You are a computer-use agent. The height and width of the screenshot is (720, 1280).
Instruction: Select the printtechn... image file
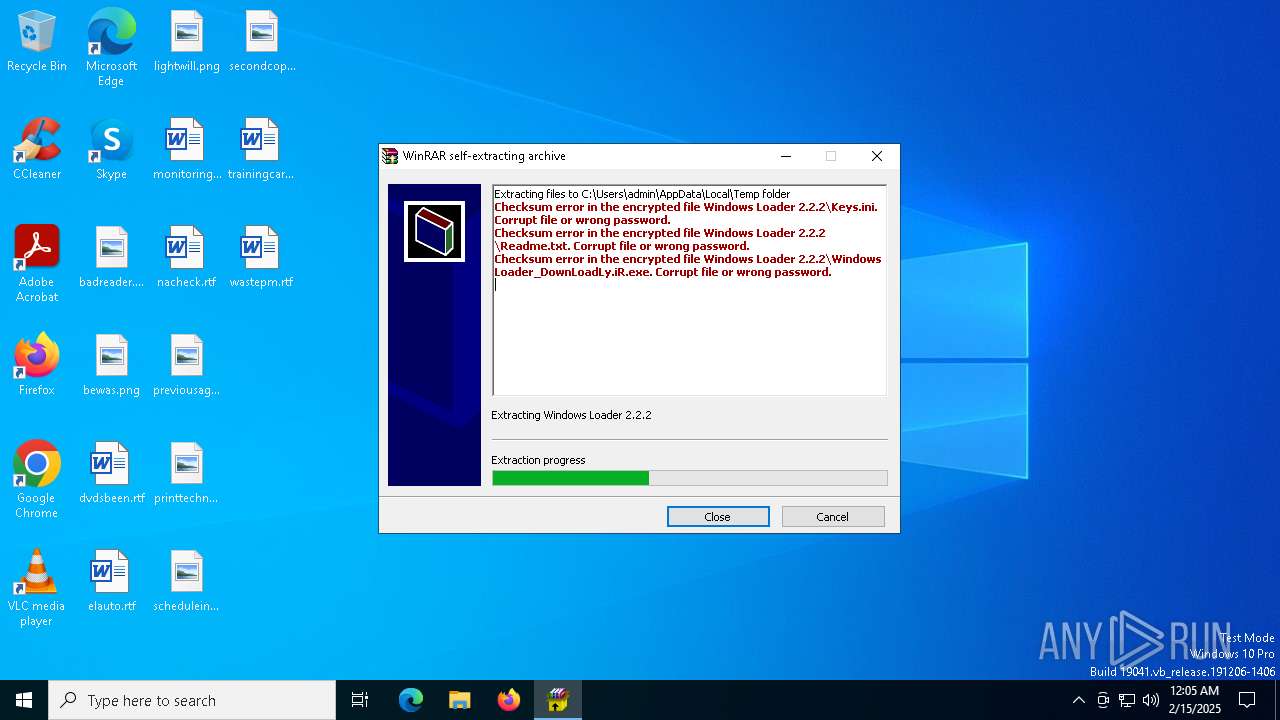187,473
